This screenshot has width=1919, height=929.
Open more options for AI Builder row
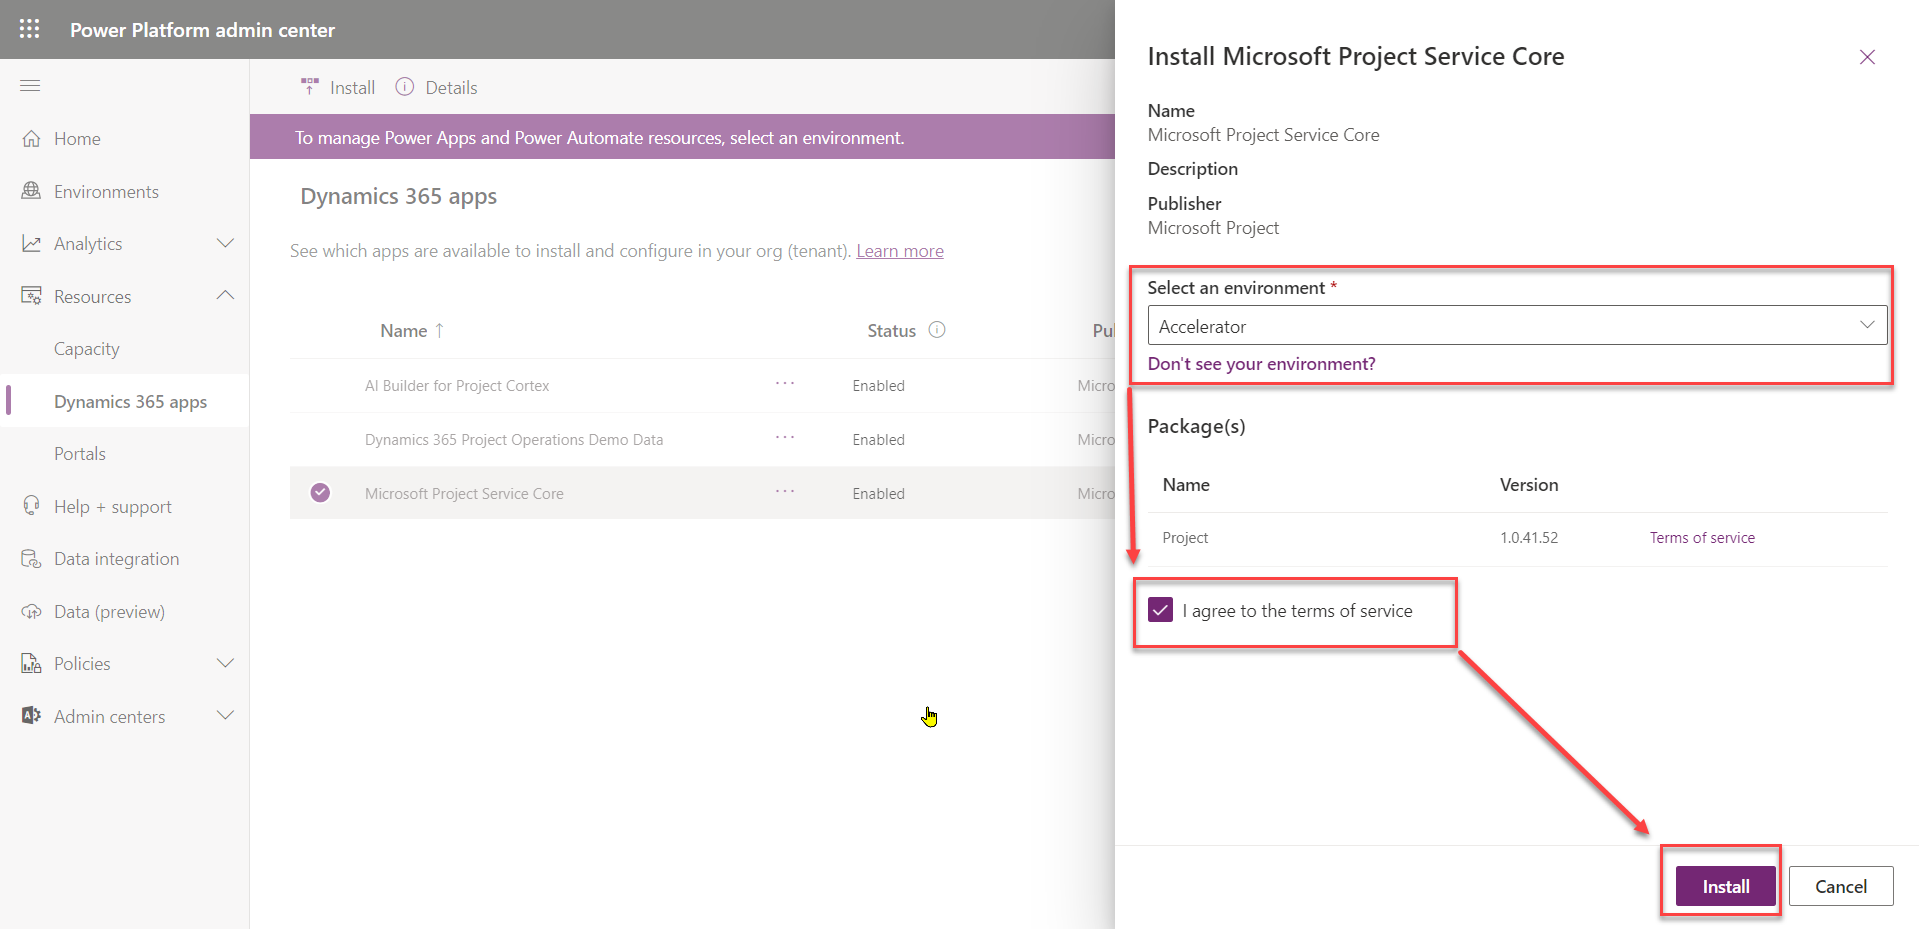click(x=785, y=384)
